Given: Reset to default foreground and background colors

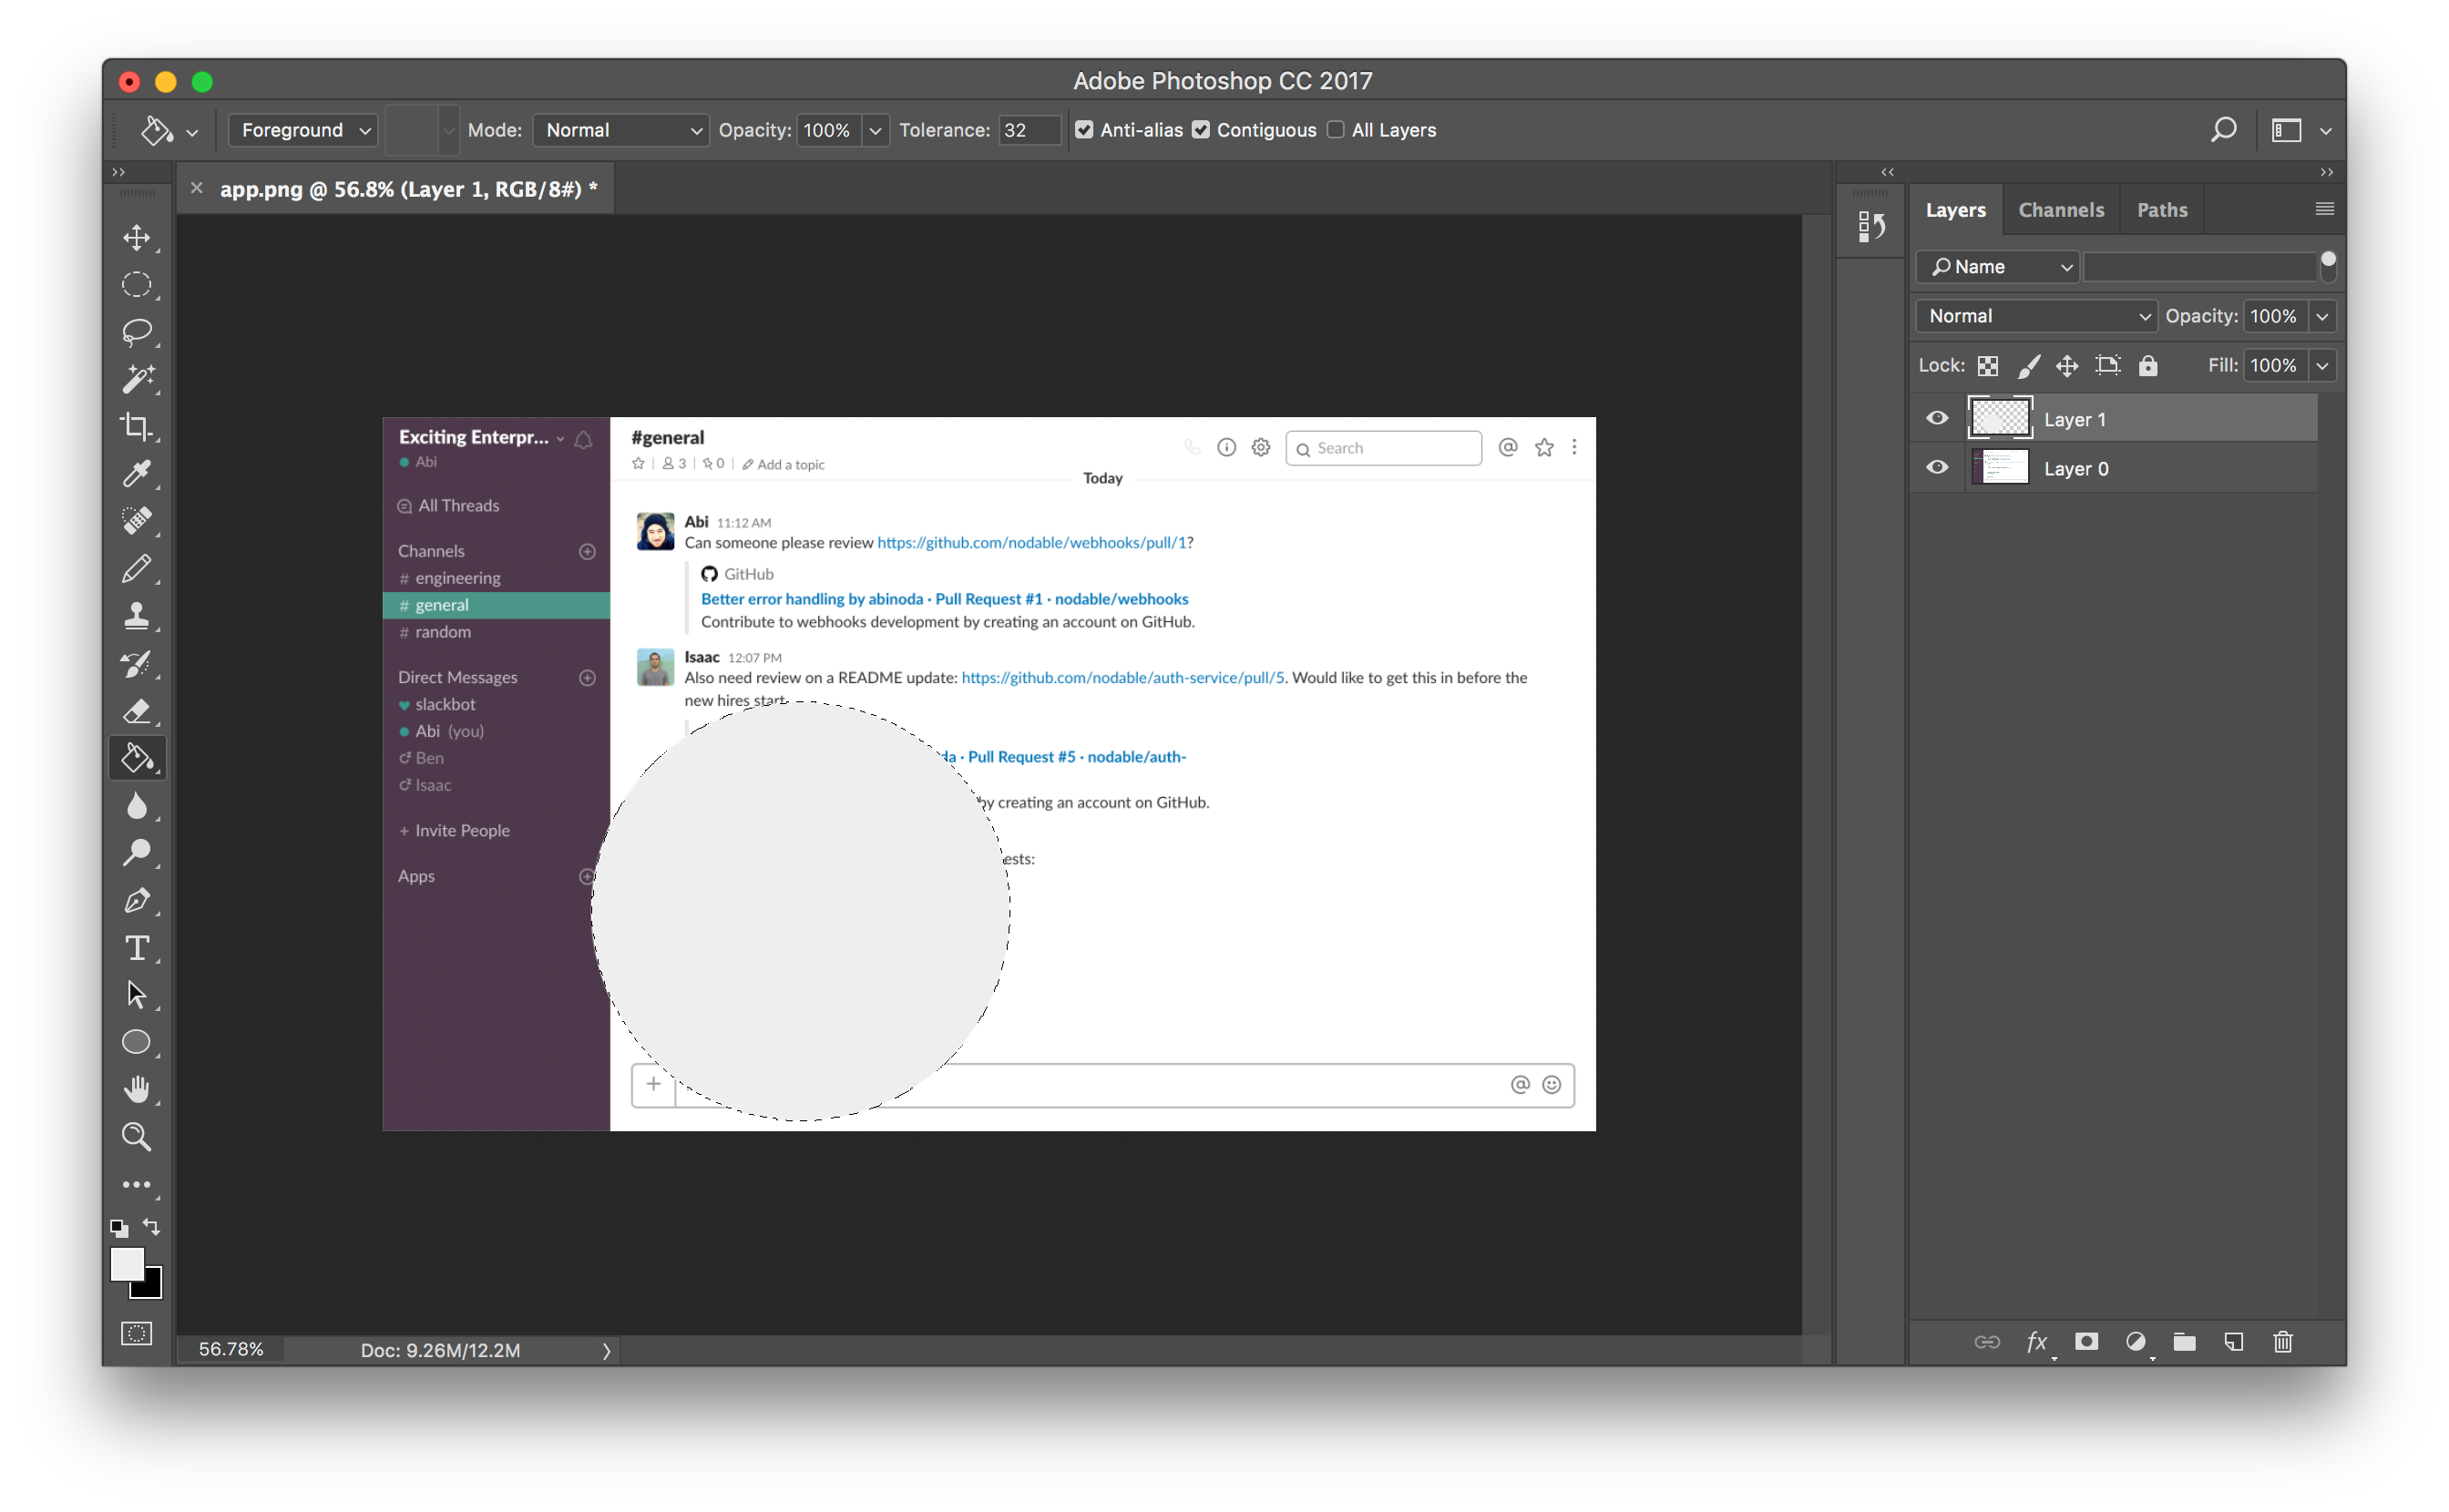Looking at the screenshot, I should tap(119, 1228).
